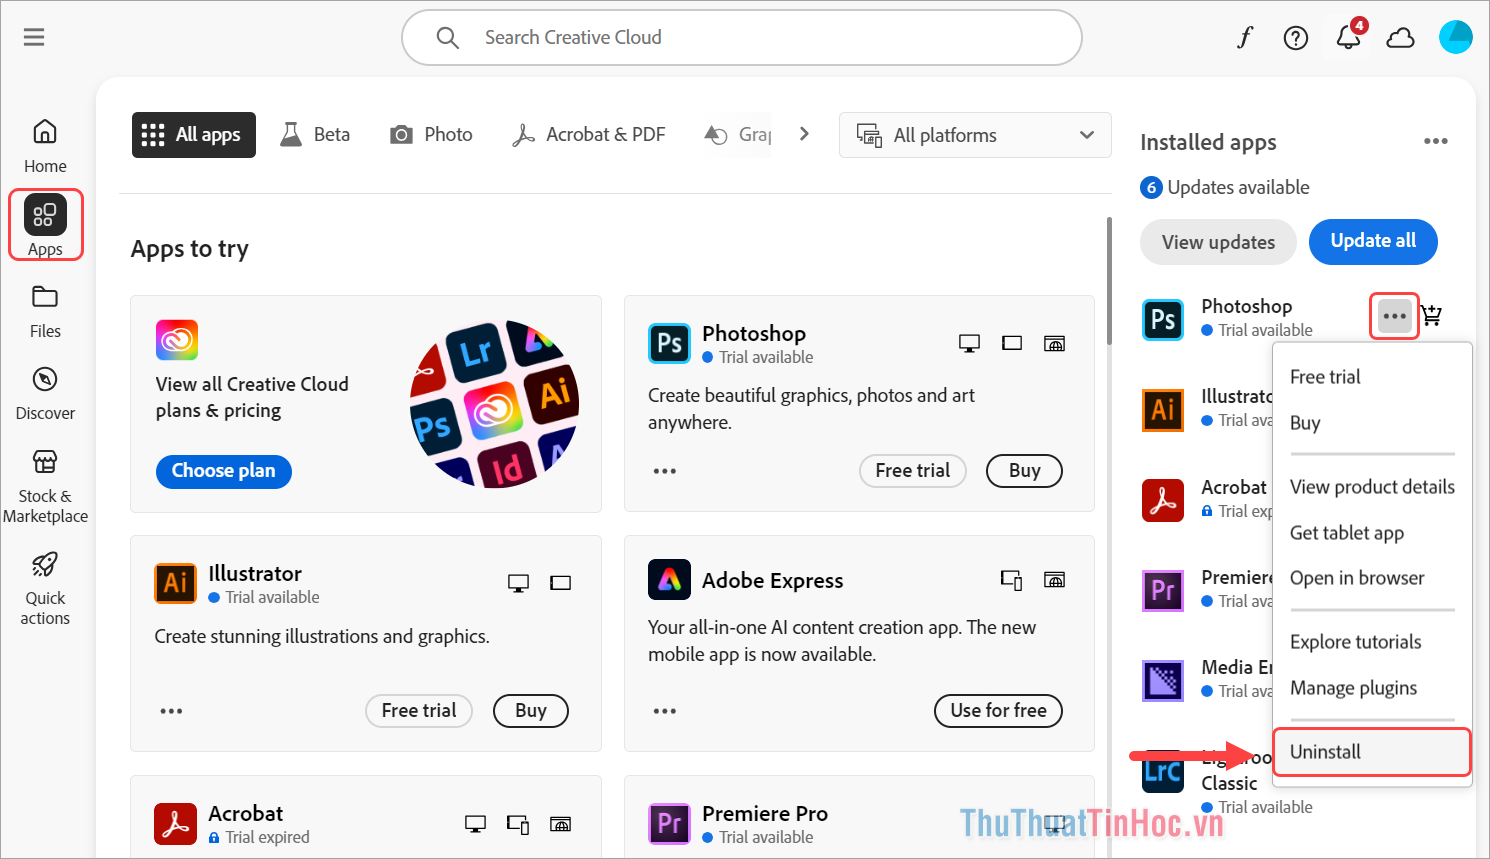1490x859 pixels.
Task: Open more options on Adobe Express card
Action: click(665, 711)
